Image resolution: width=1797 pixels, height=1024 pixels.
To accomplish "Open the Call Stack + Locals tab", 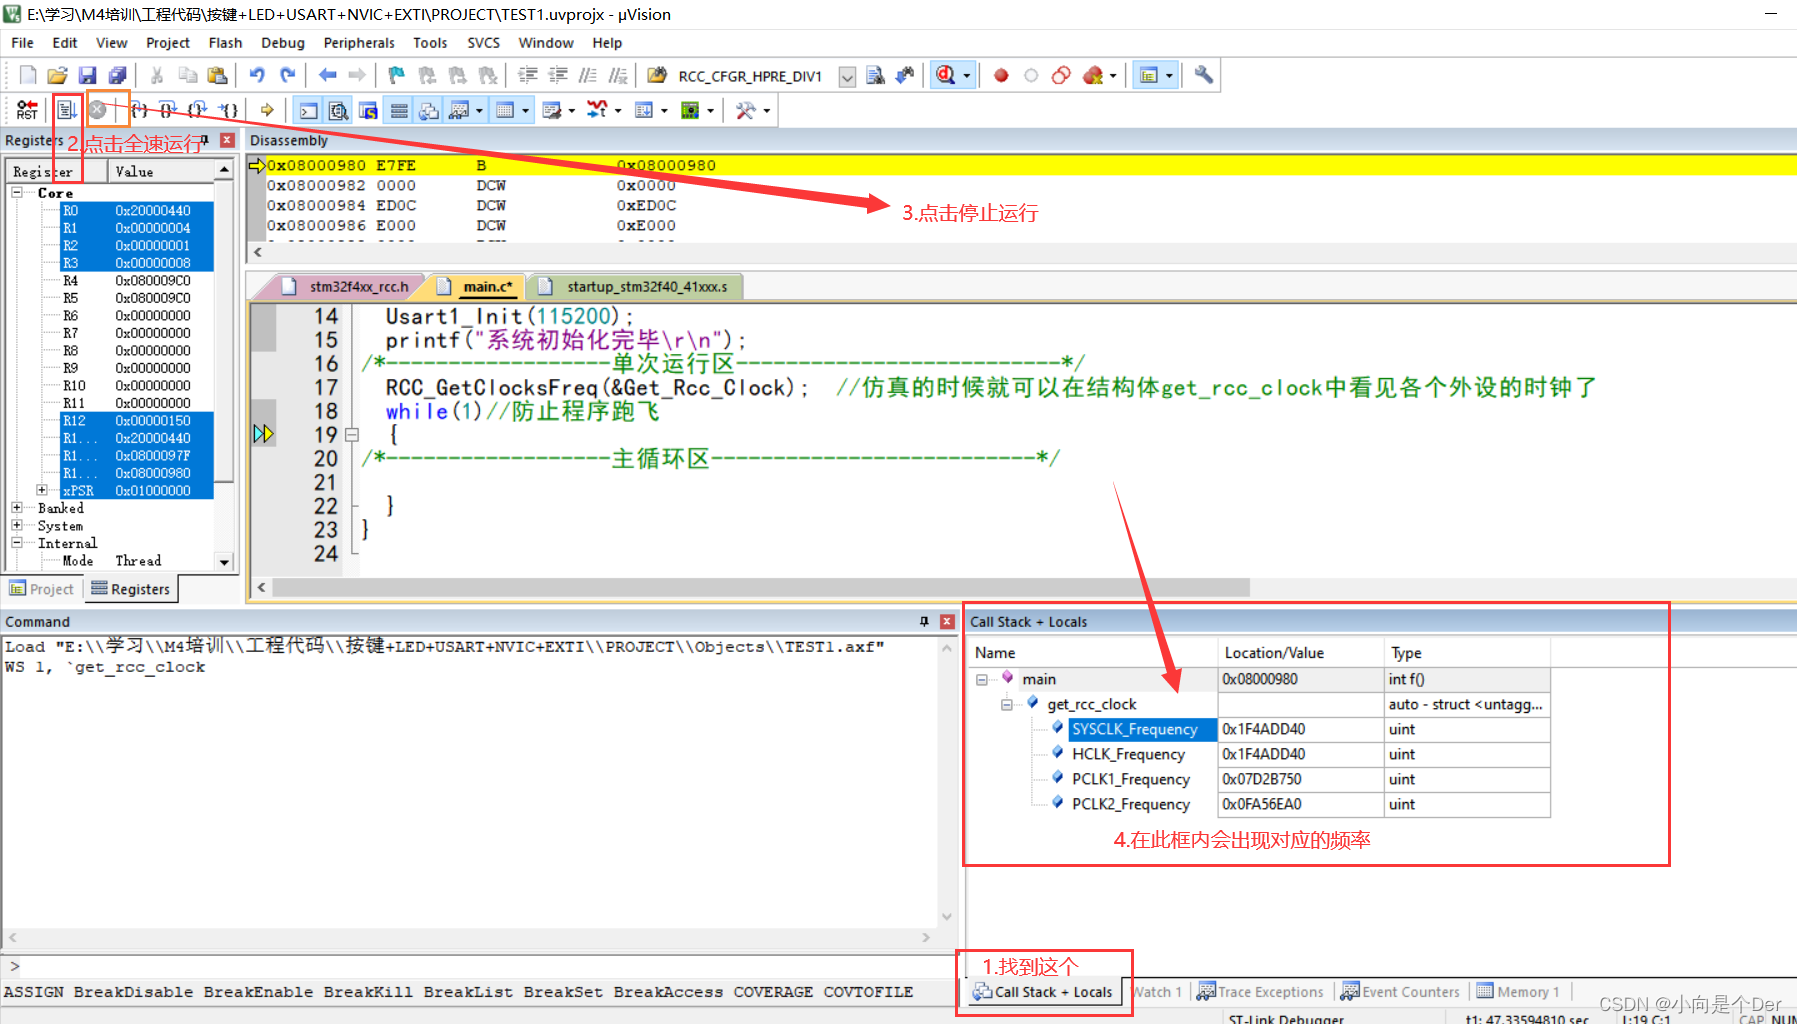I will (1043, 991).
